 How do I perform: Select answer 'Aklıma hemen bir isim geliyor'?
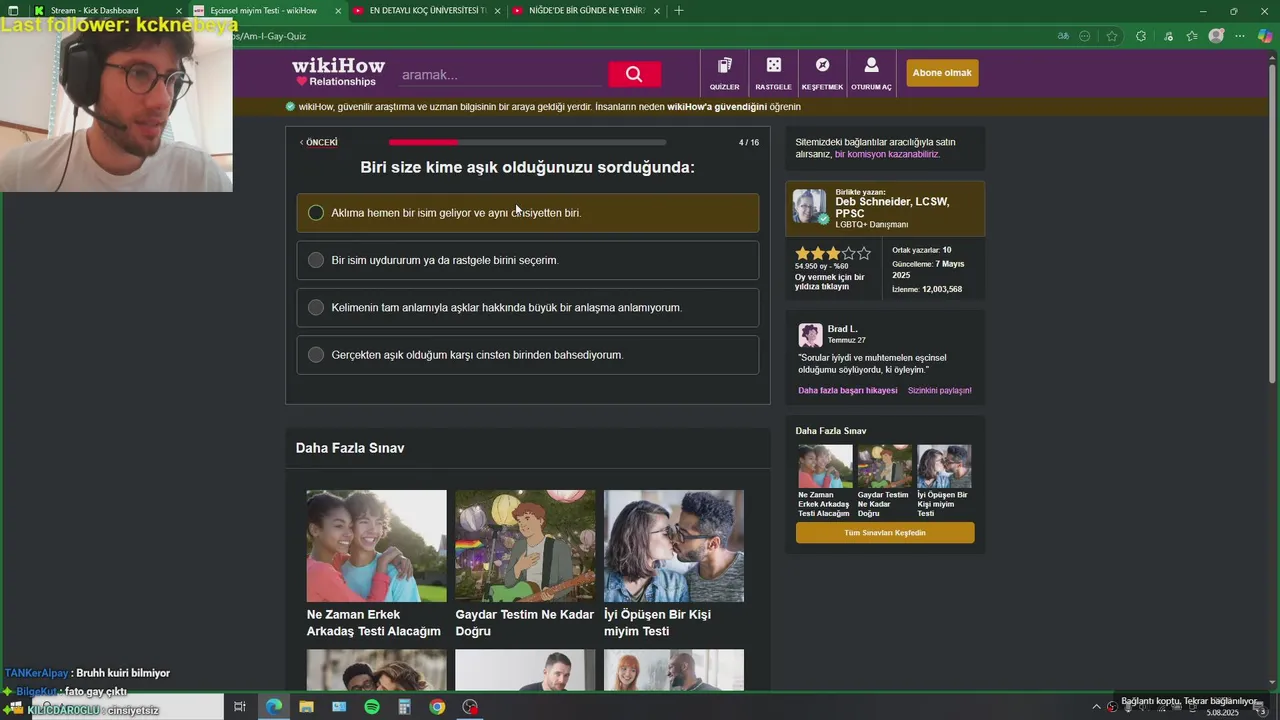pos(527,213)
